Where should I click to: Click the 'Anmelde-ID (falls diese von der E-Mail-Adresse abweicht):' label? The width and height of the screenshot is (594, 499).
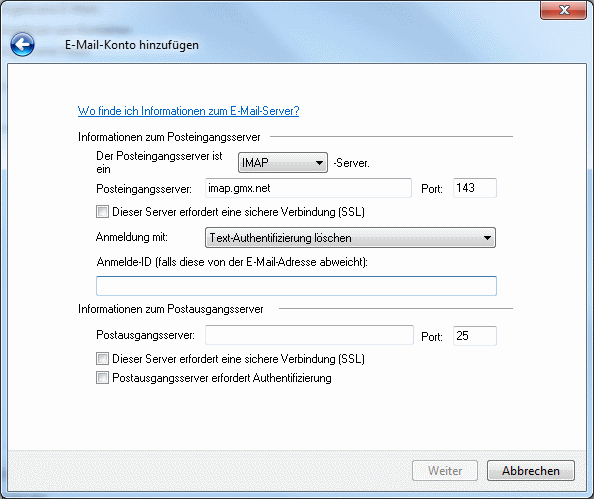pos(232,262)
